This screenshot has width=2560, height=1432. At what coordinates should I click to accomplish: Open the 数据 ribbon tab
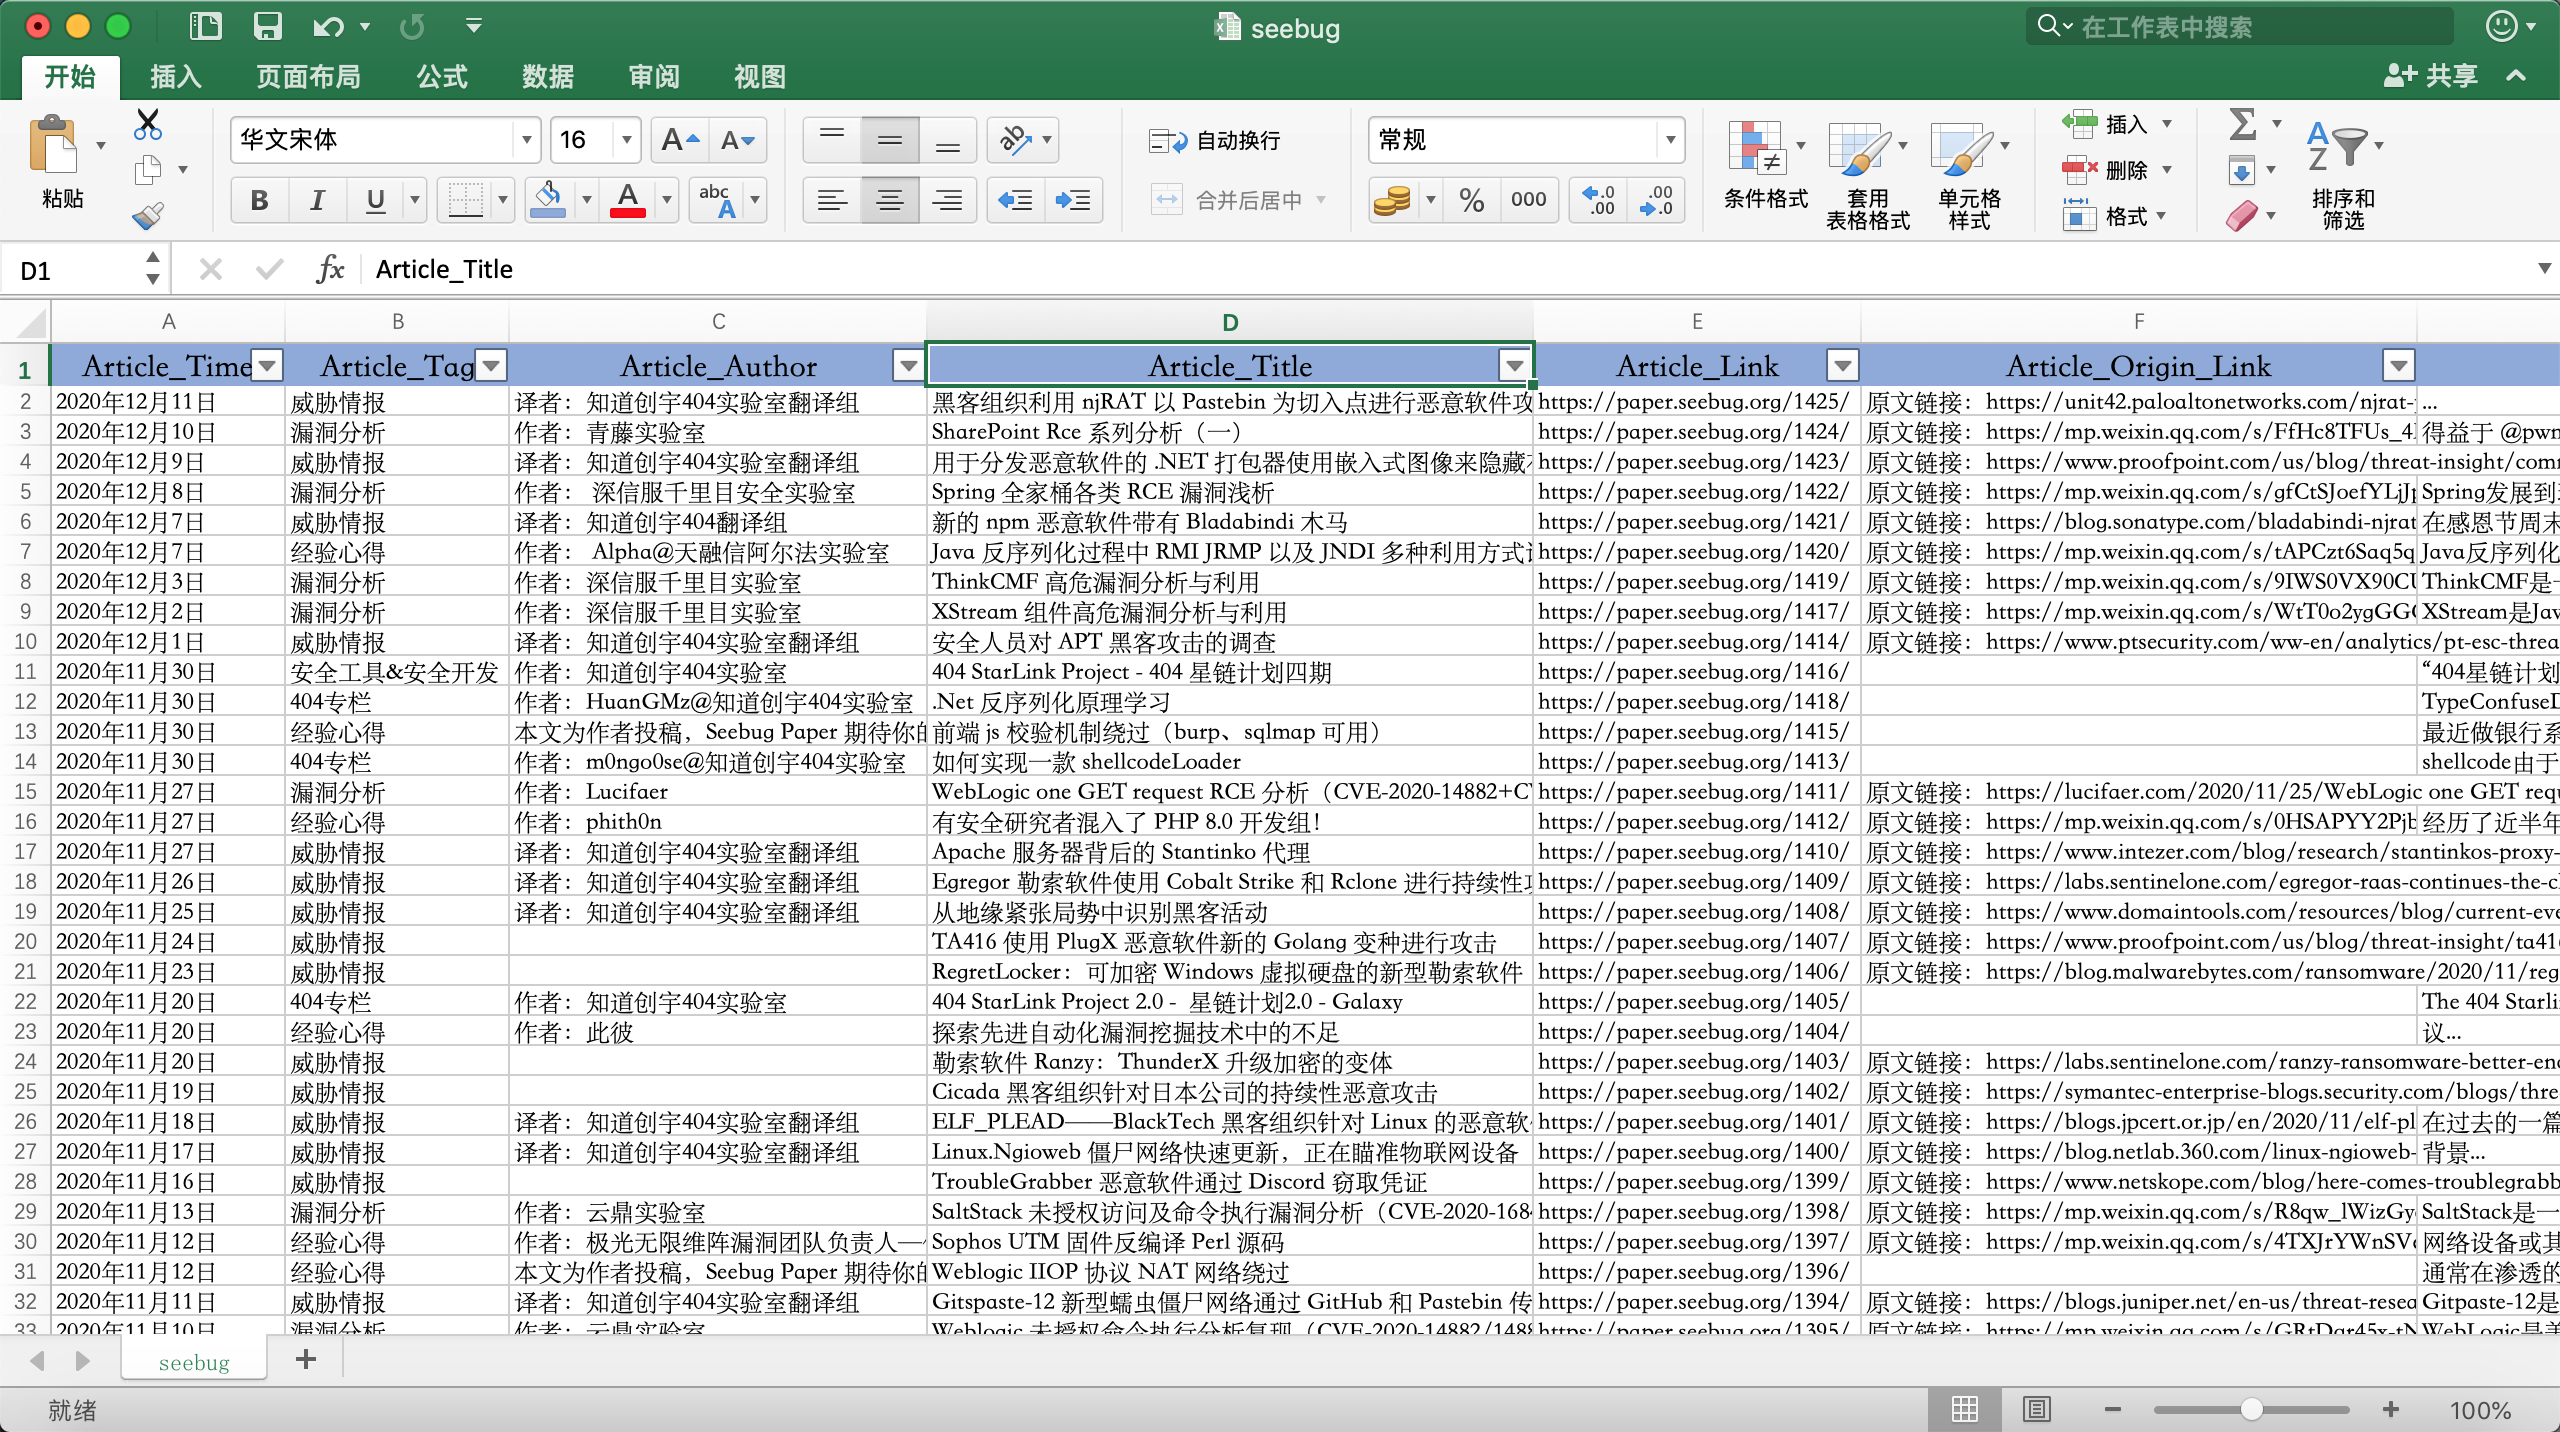click(x=548, y=77)
